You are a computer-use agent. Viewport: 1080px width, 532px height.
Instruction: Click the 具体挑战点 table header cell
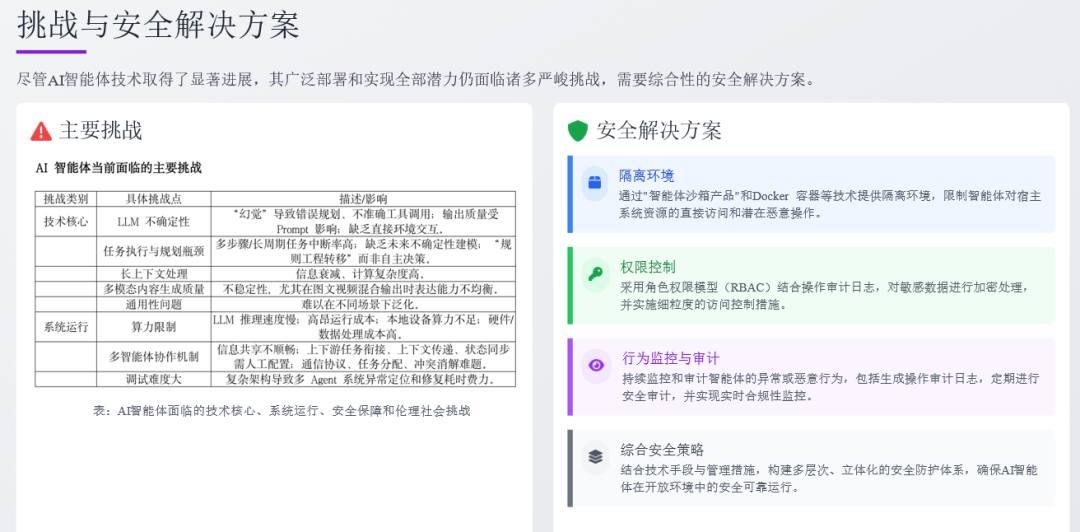click(154, 198)
